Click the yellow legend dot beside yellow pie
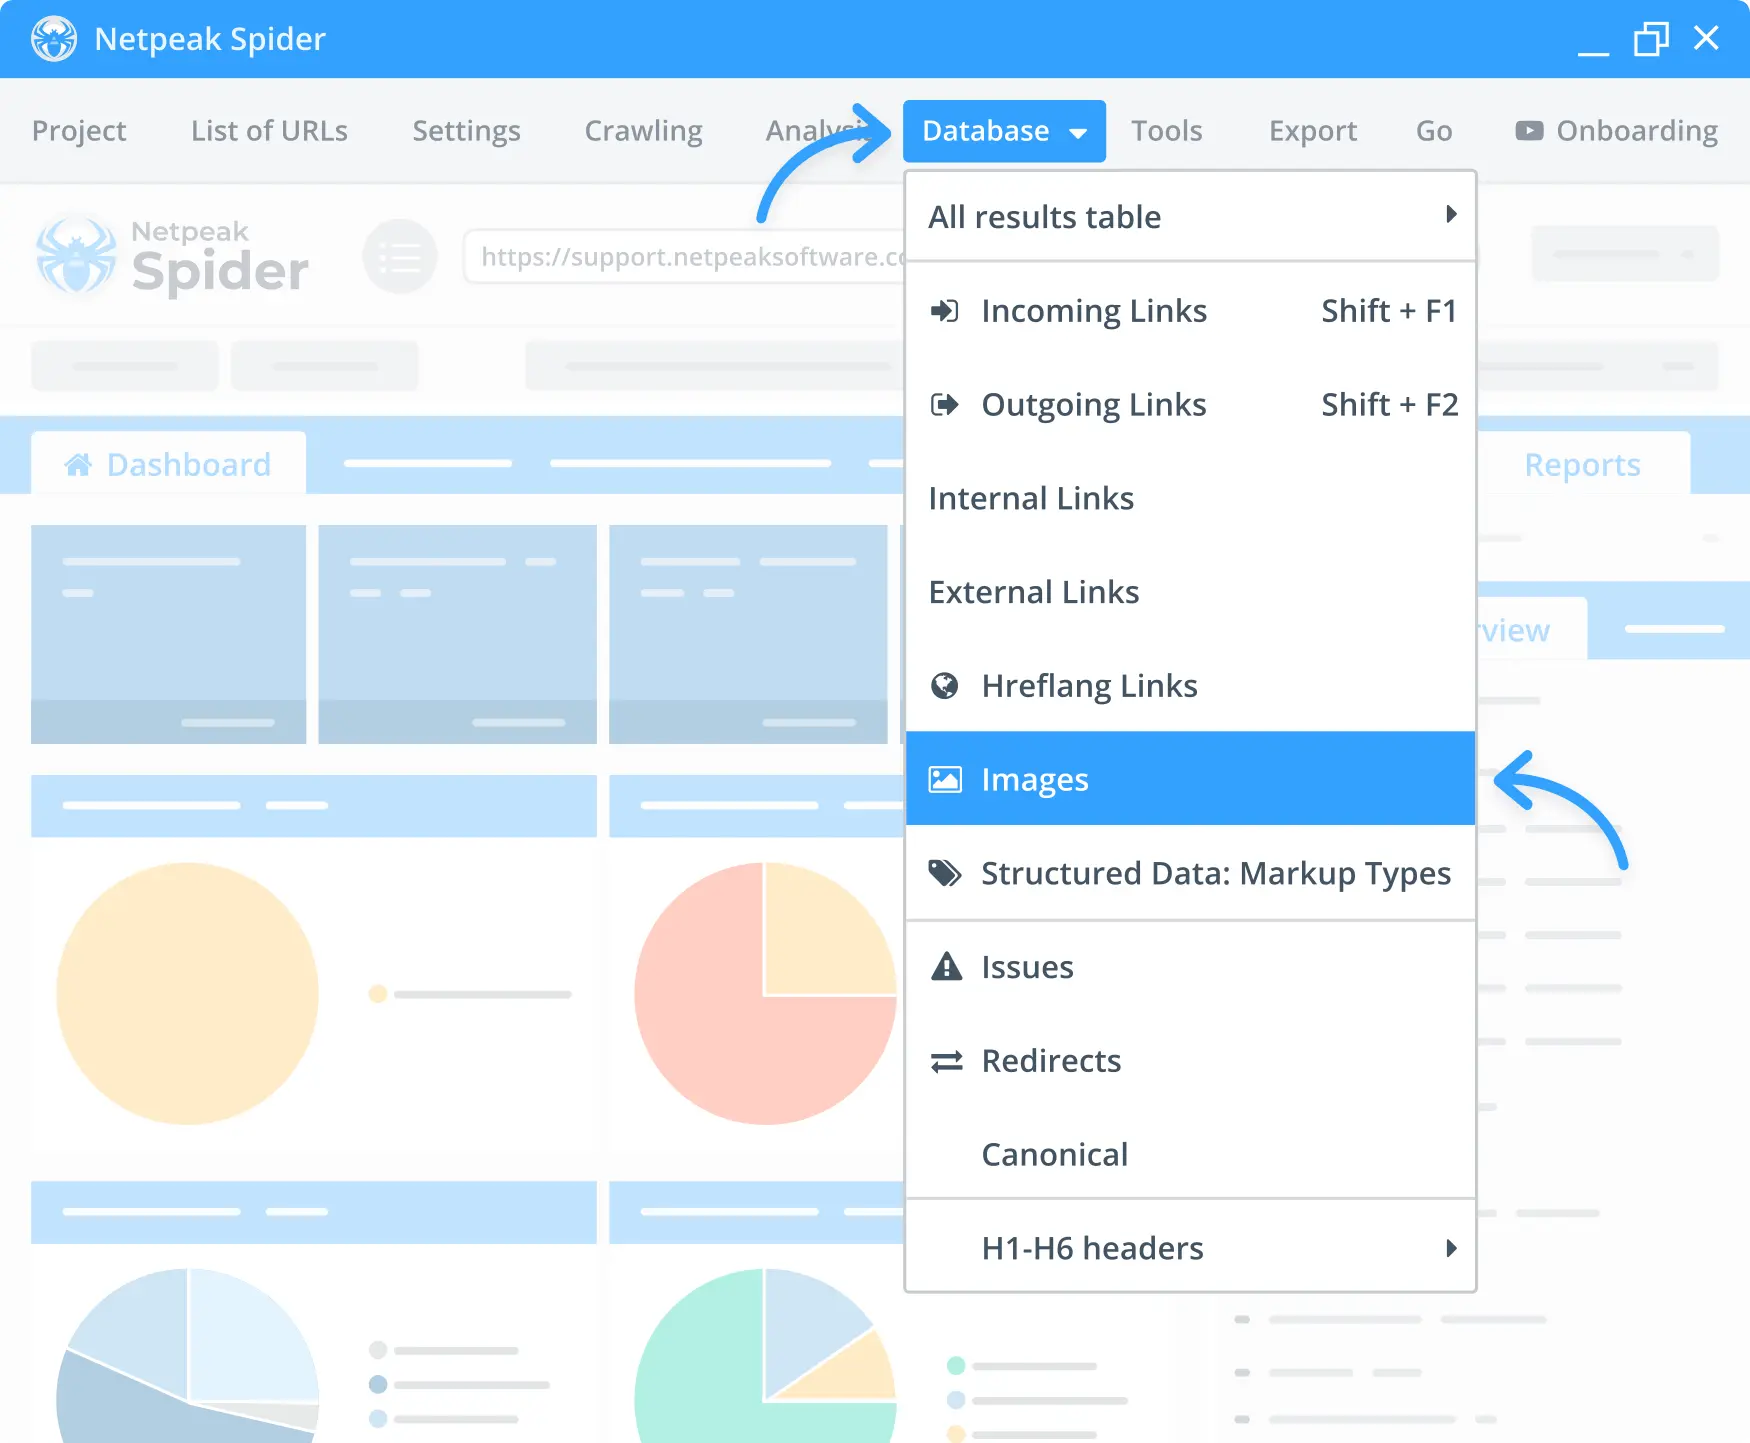Image resolution: width=1750 pixels, height=1443 pixels. tap(378, 994)
